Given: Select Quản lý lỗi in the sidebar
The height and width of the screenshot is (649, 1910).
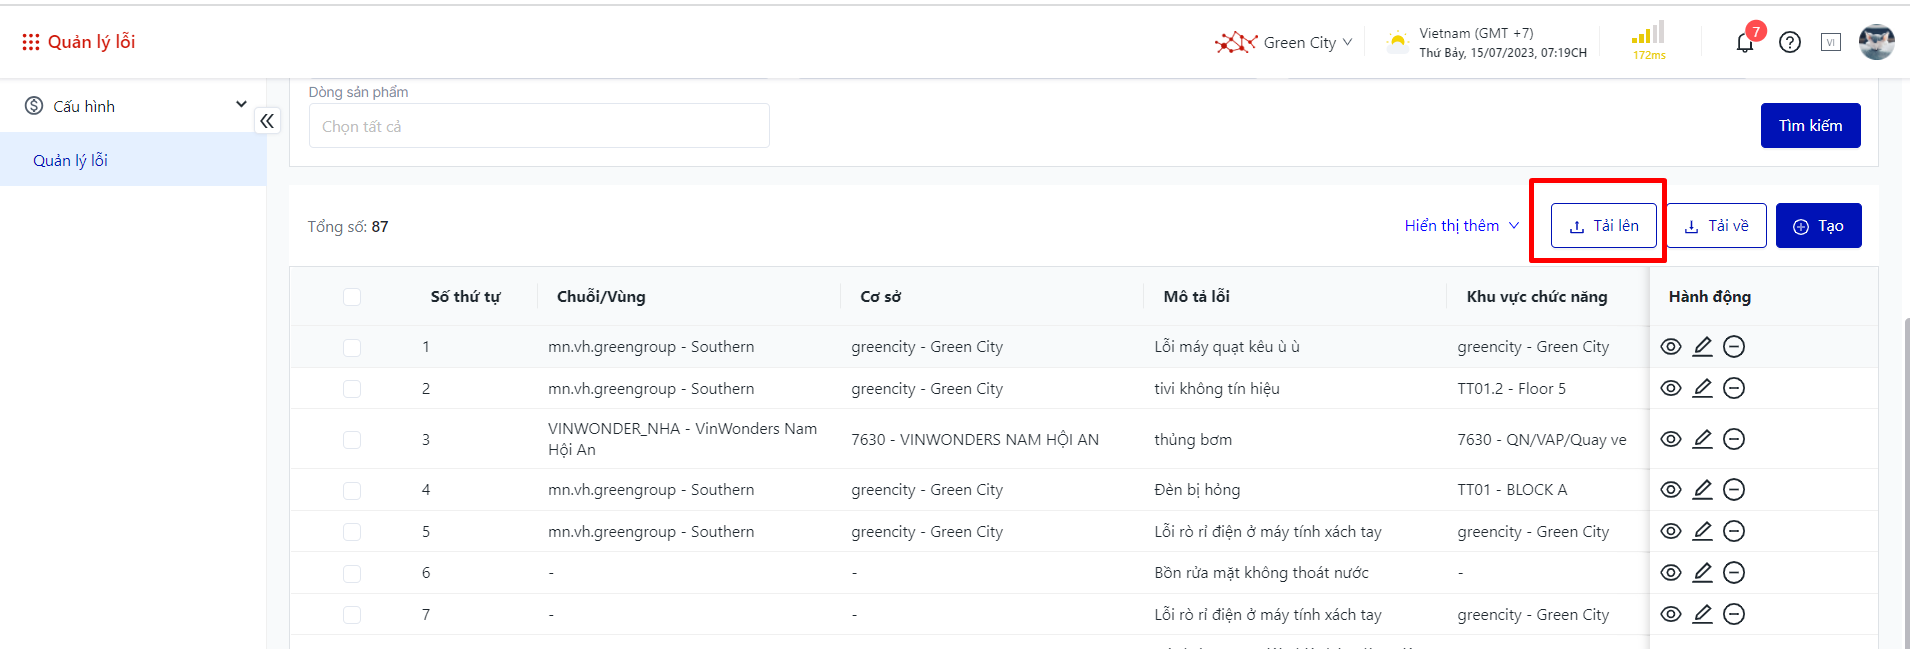Looking at the screenshot, I should pyautogui.click(x=70, y=160).
